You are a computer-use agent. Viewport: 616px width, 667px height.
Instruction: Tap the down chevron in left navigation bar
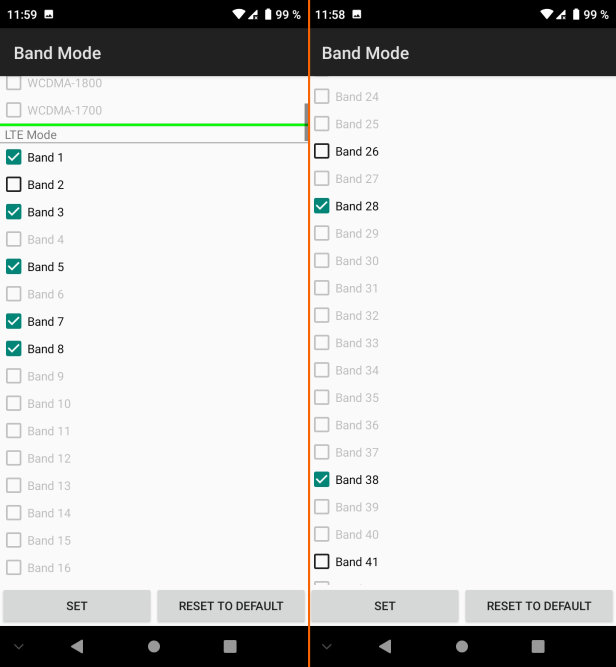coord(18,646)
